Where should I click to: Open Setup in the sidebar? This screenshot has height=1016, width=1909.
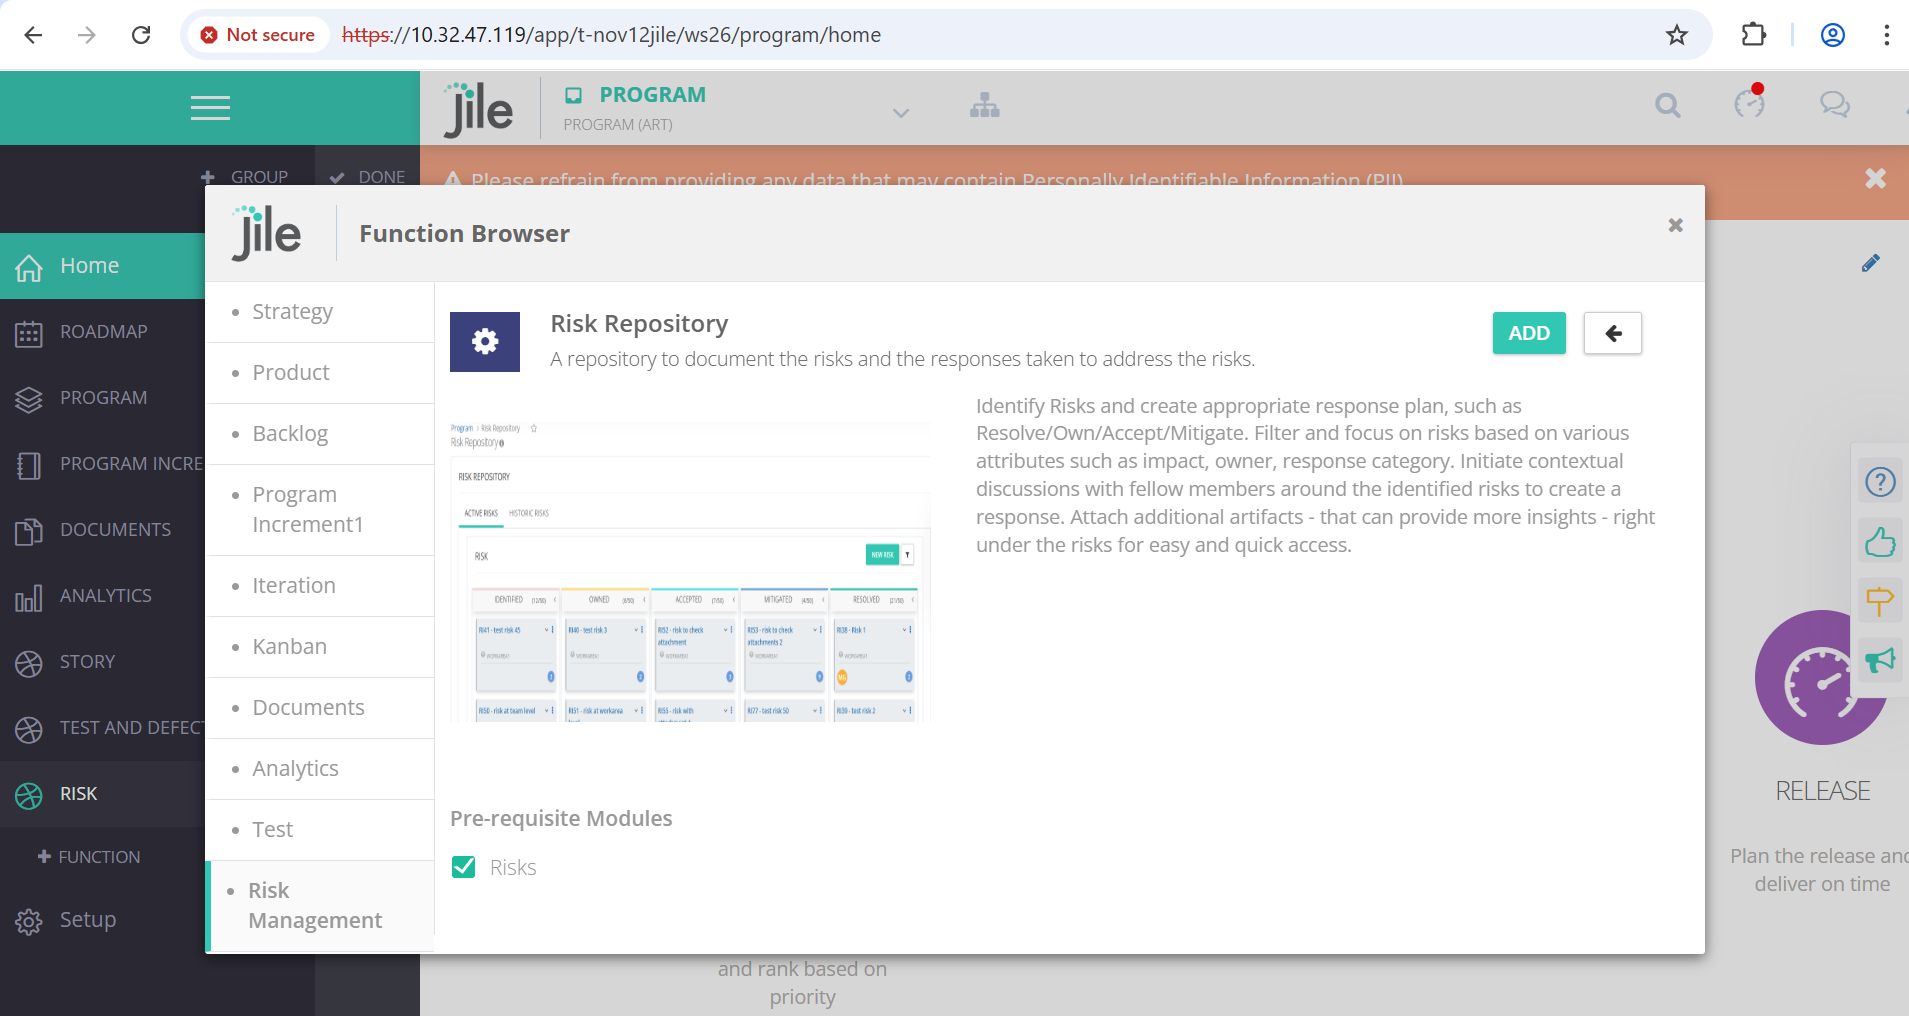(87, 920)
